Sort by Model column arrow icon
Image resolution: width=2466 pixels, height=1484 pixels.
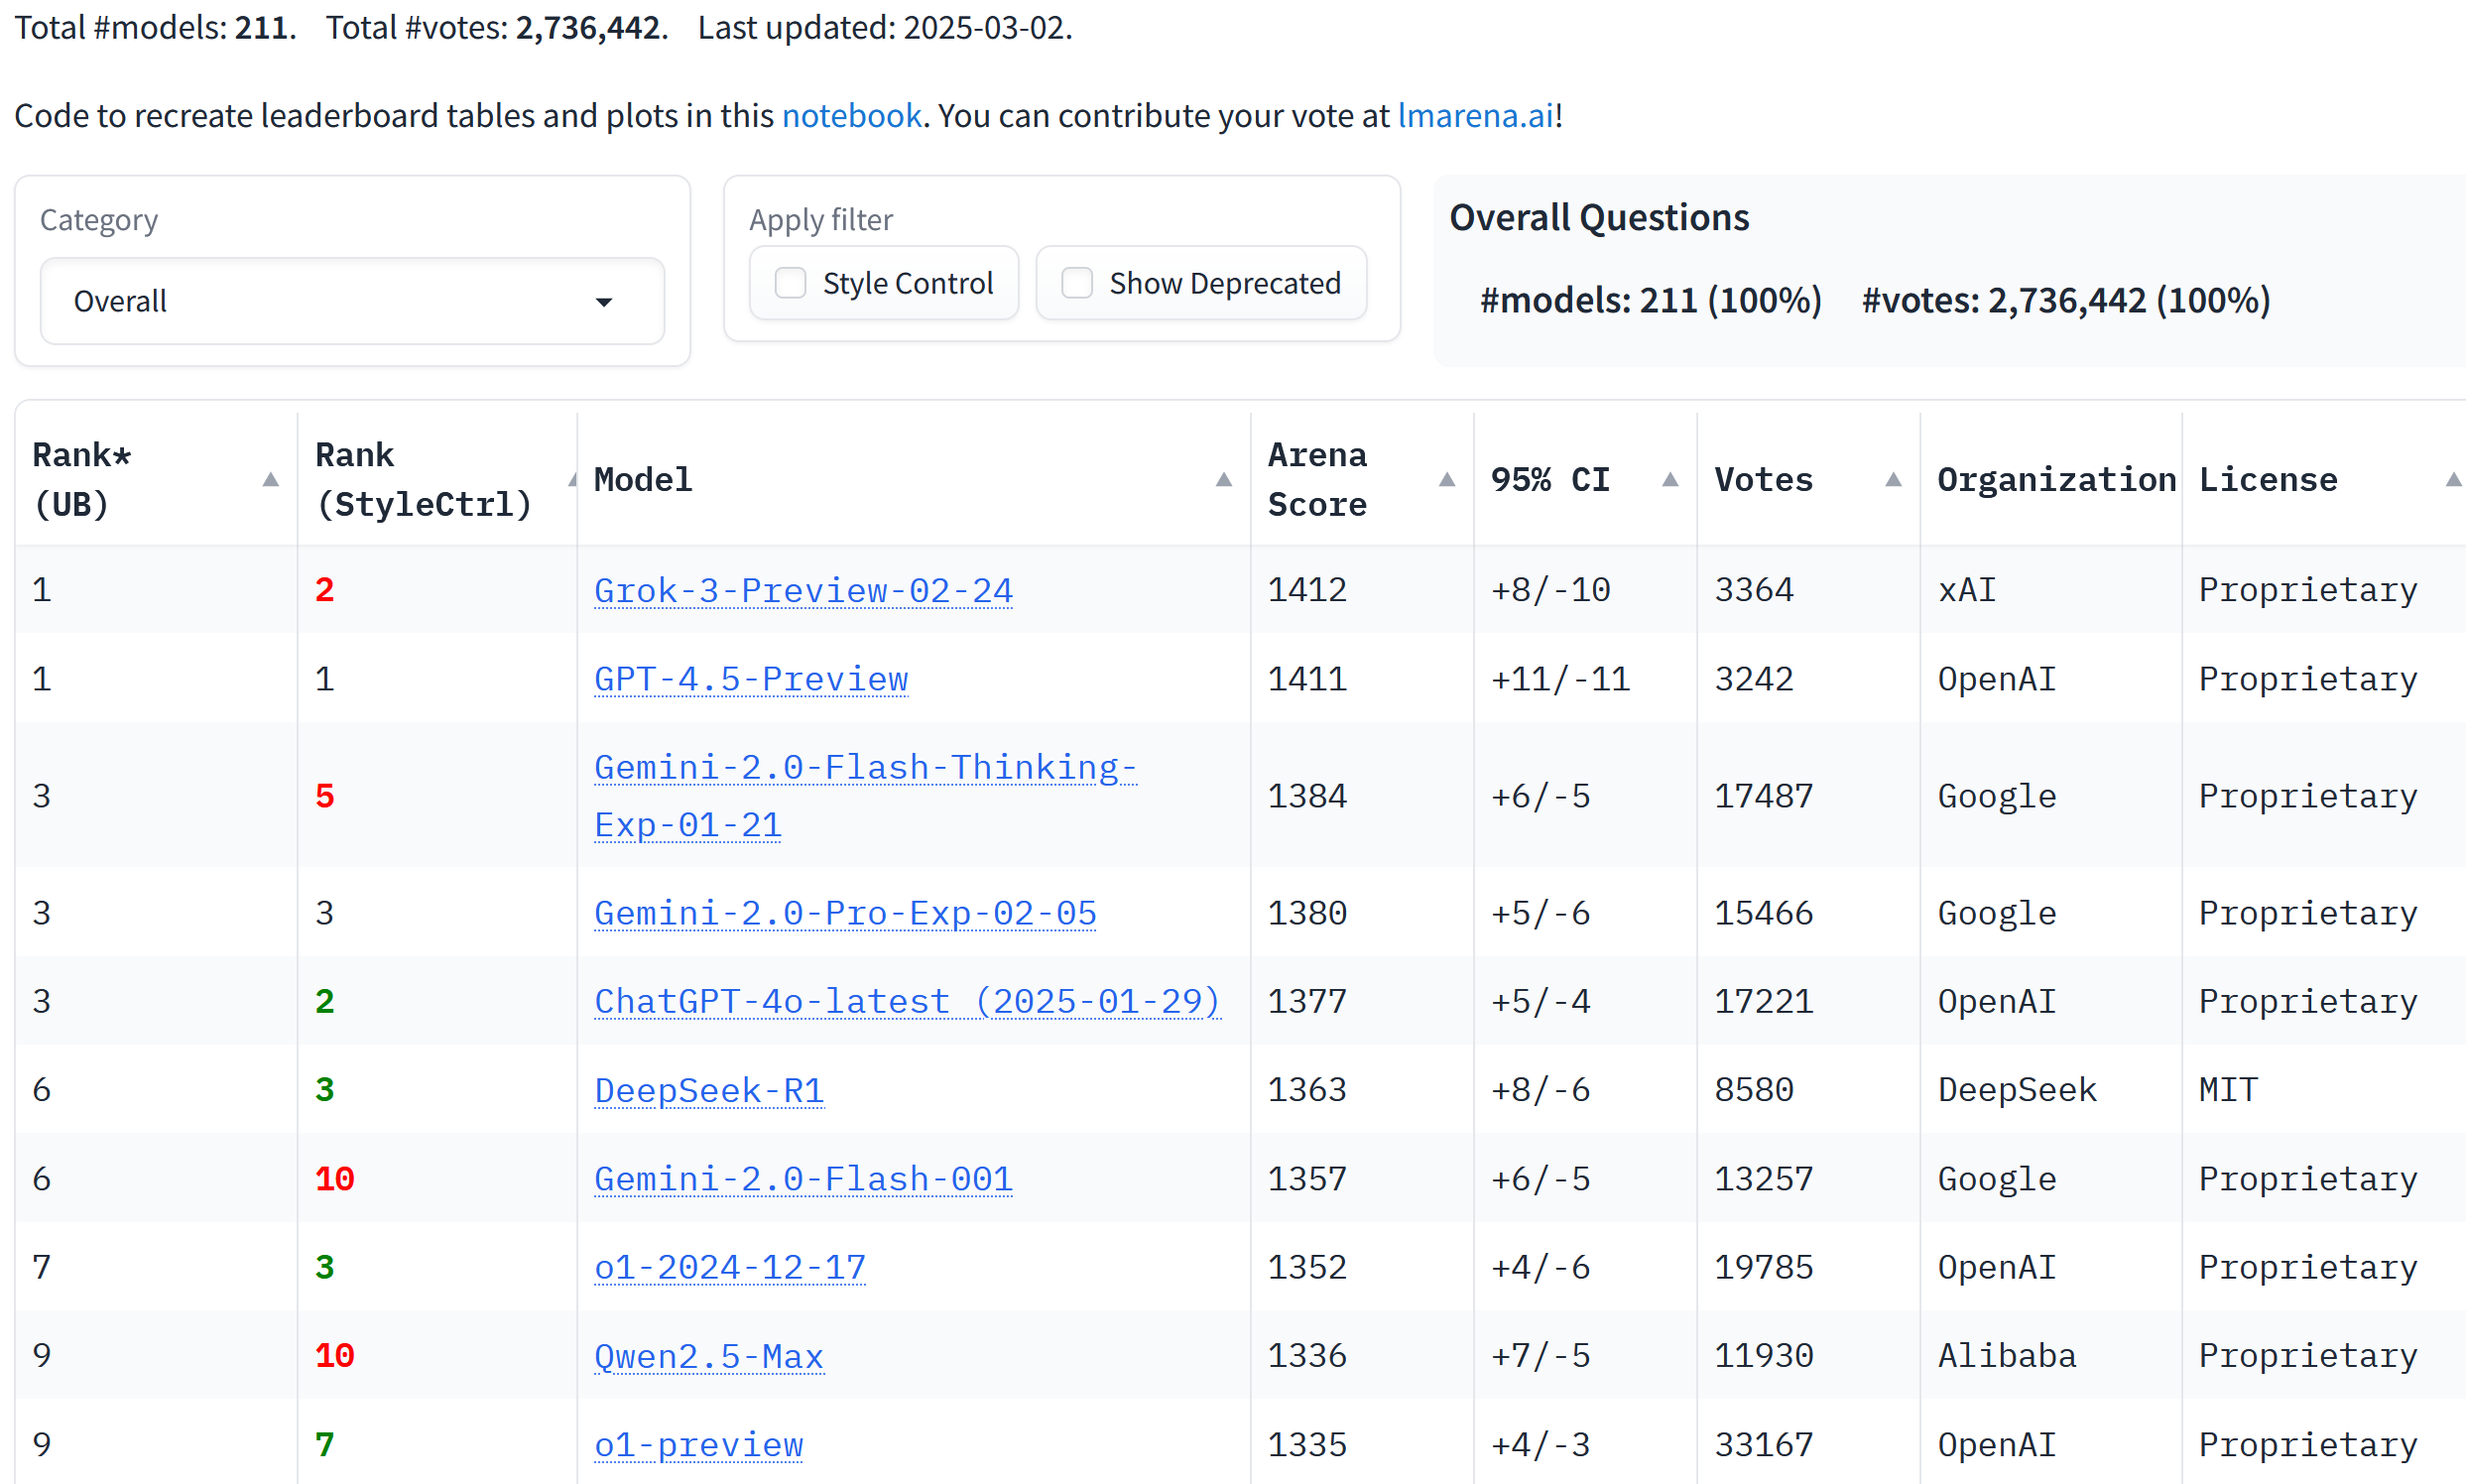1223,480
